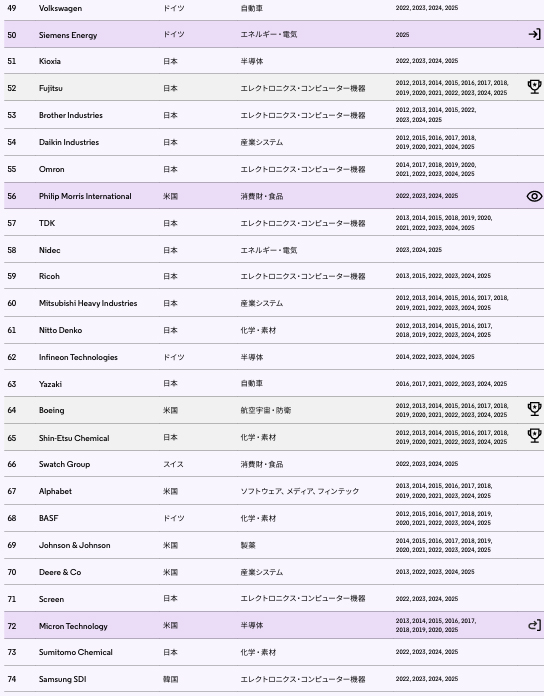
Task: Click the trophy icon for Shin-Etsu Chemical
Action: (534, 435)
